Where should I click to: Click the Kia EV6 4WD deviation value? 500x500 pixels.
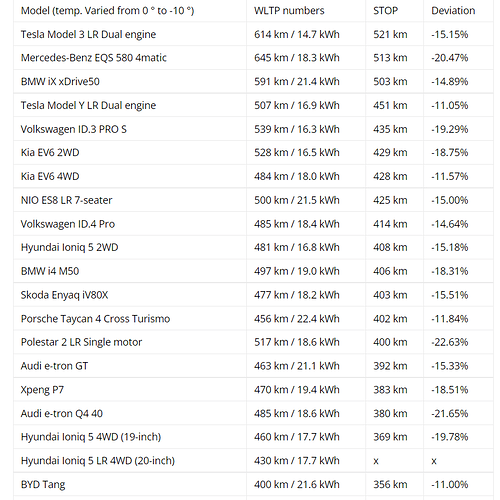450,176
